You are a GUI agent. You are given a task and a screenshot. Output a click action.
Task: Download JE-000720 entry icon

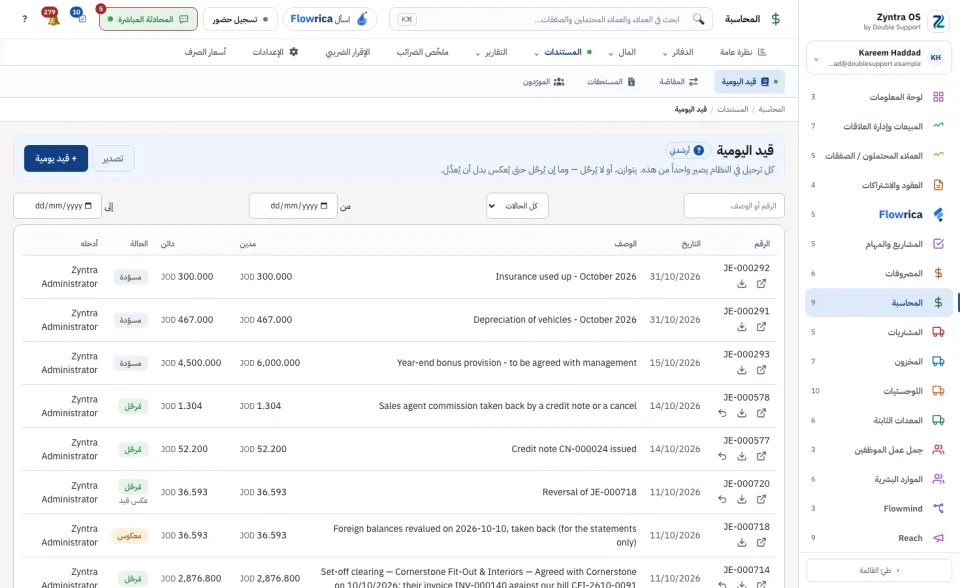coord(741,499)
